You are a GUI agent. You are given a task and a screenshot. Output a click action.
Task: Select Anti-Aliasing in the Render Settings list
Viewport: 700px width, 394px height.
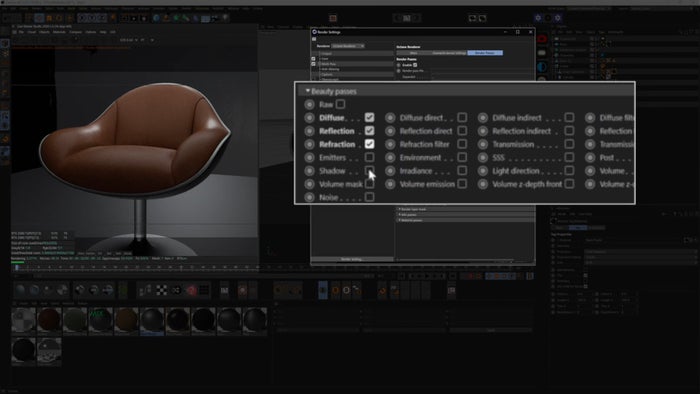[x=331, y=69]
